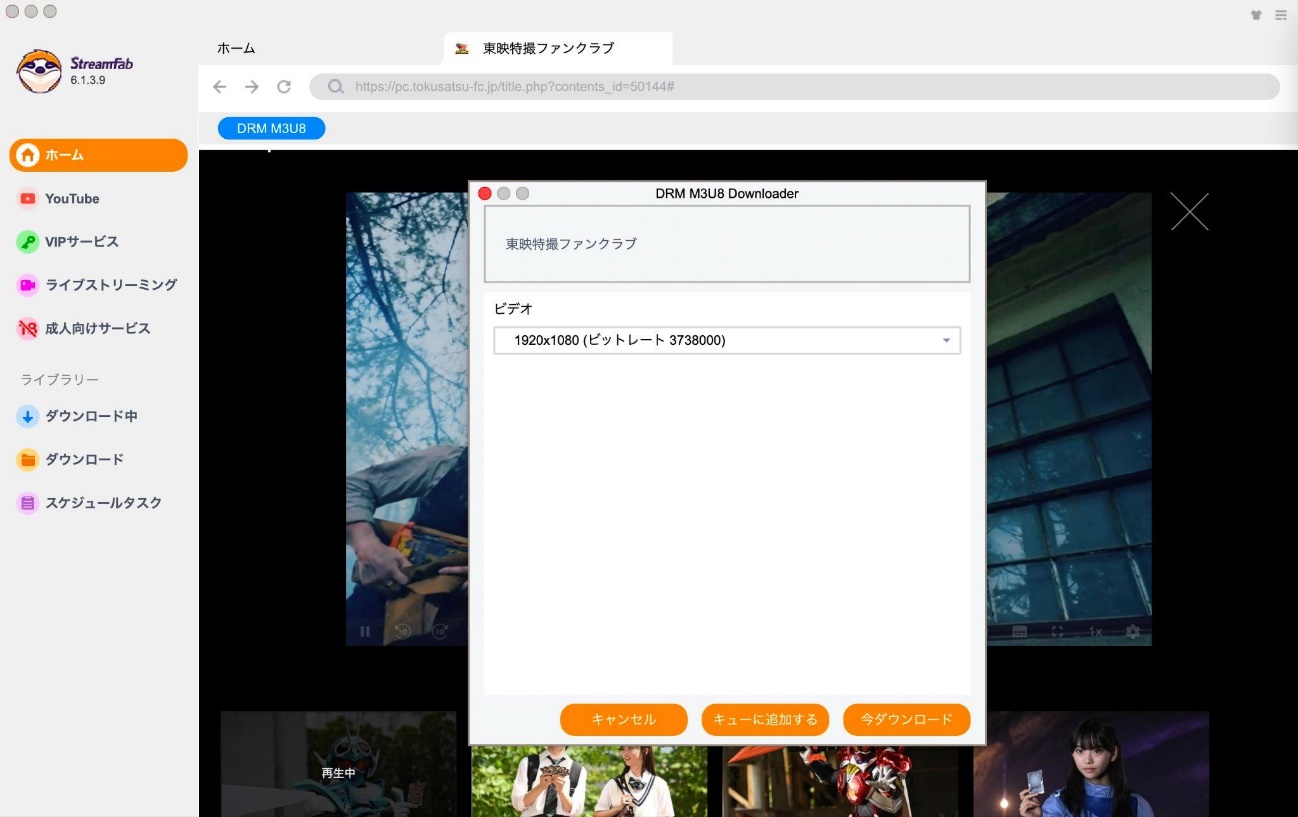Close the DRM M3U8 Downloader dialog

(485, 193)
